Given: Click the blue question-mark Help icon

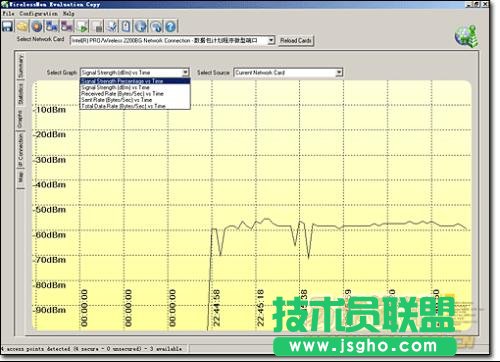Looking at the screenshot, I should [x=170, y=26].
